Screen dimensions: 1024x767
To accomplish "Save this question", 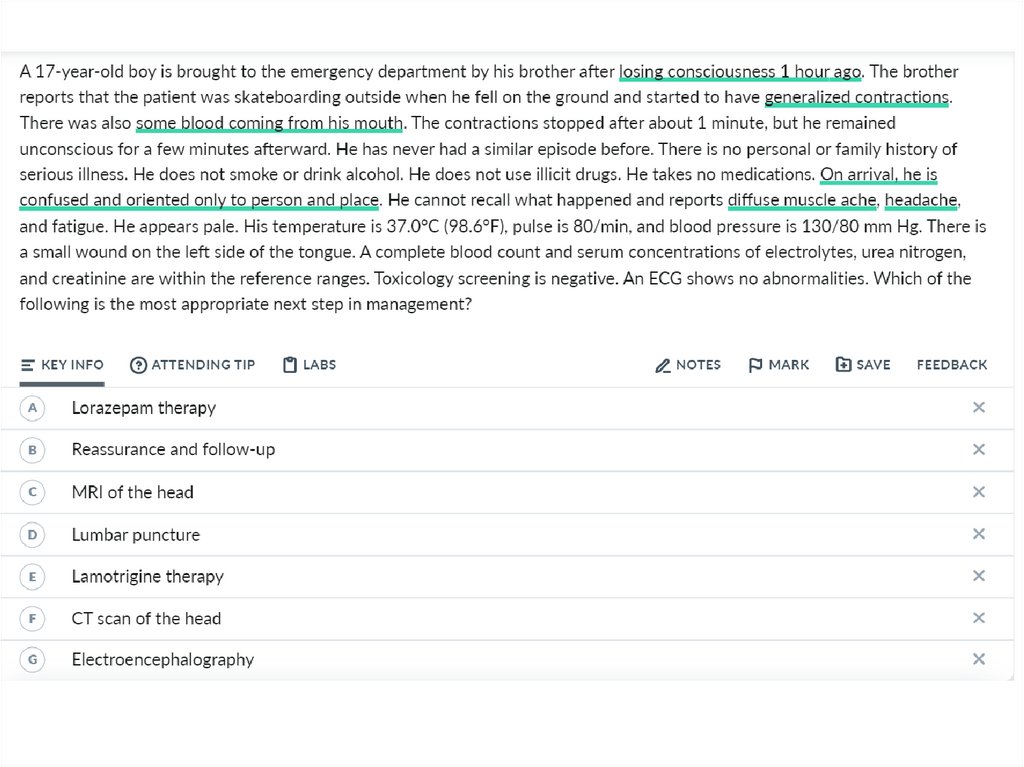I will tap(862, 365).
